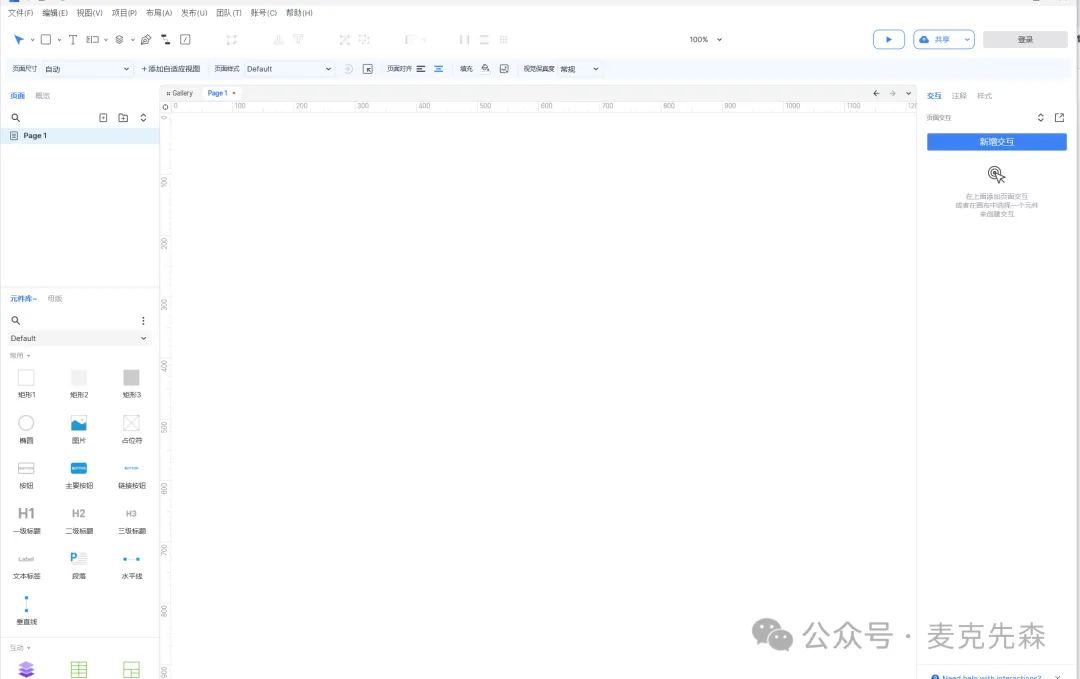Open the 共享 button dropdown arrow
This screenshot has width=1080, height=679.
pos(967,40)
